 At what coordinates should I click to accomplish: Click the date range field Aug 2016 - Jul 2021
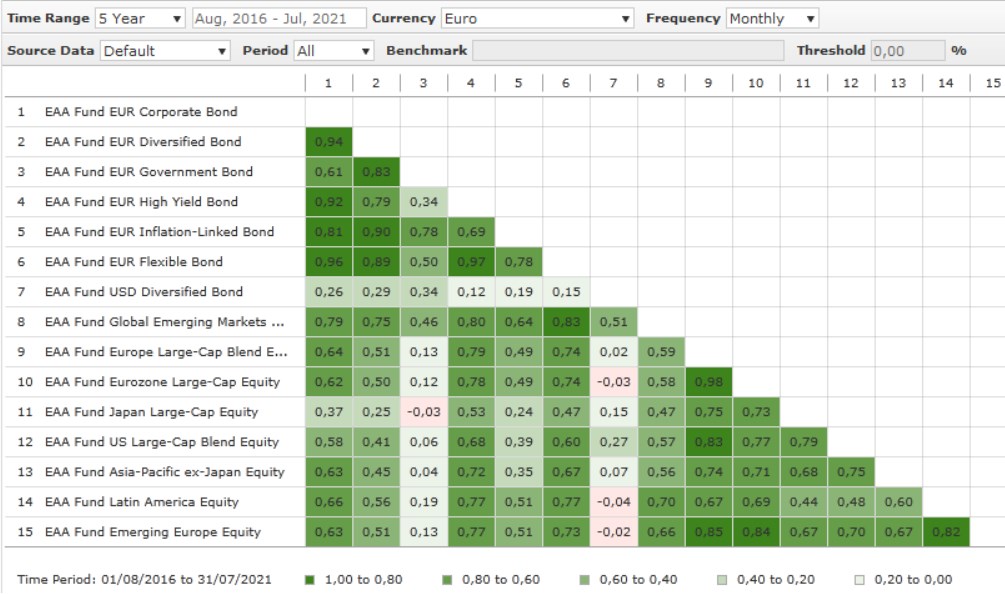277,18
